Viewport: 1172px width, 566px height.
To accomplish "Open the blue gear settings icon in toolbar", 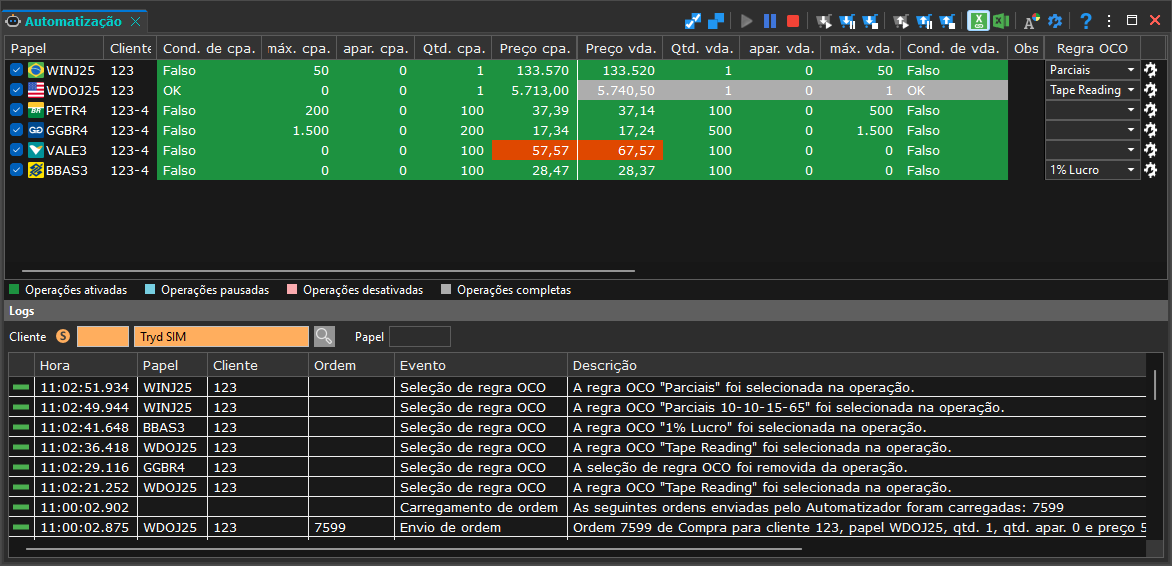I will pos(1055,21).
